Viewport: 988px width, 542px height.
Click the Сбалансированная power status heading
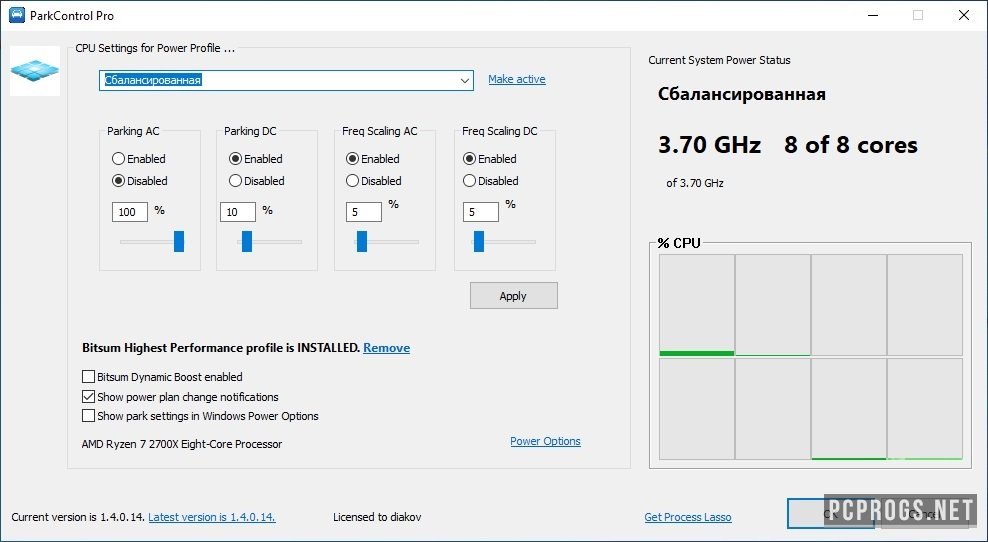[x=742, y=95]
